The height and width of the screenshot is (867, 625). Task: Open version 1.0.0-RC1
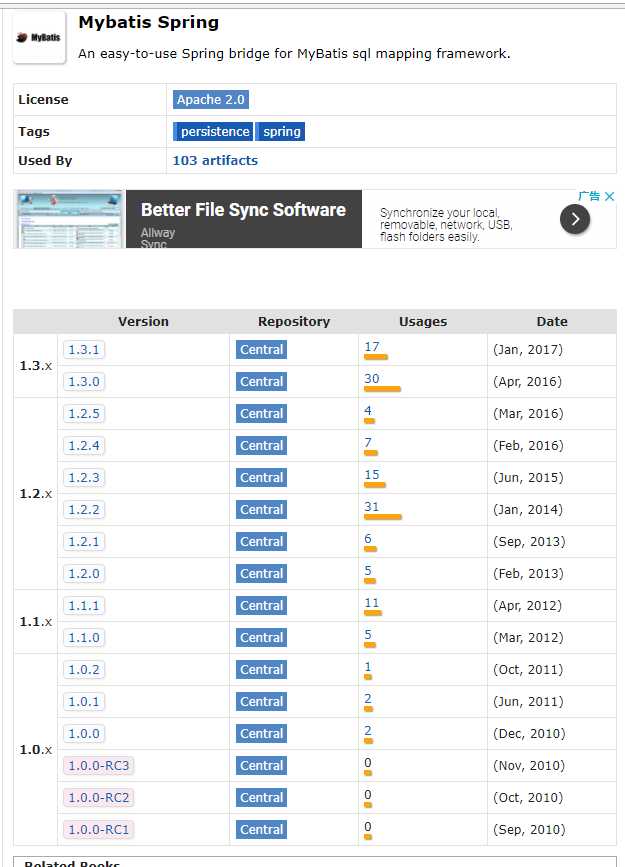click(99, 830)
